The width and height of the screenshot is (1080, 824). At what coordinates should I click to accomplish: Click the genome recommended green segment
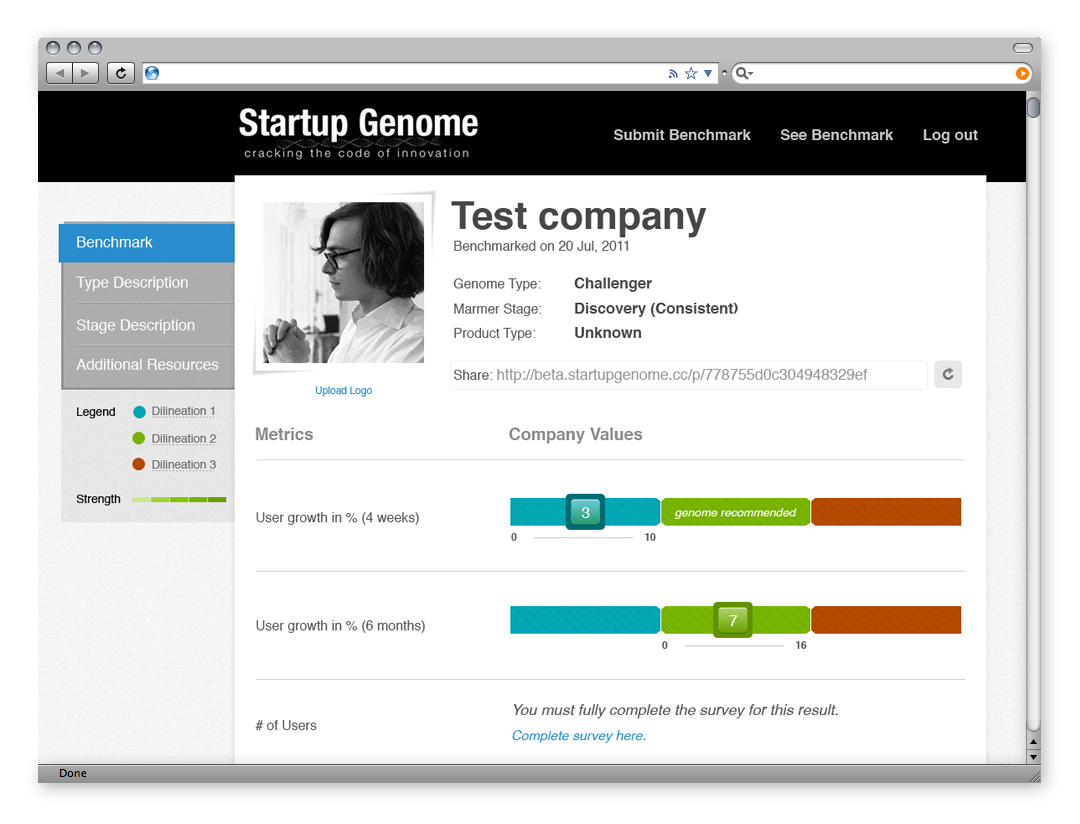(736, 512)
